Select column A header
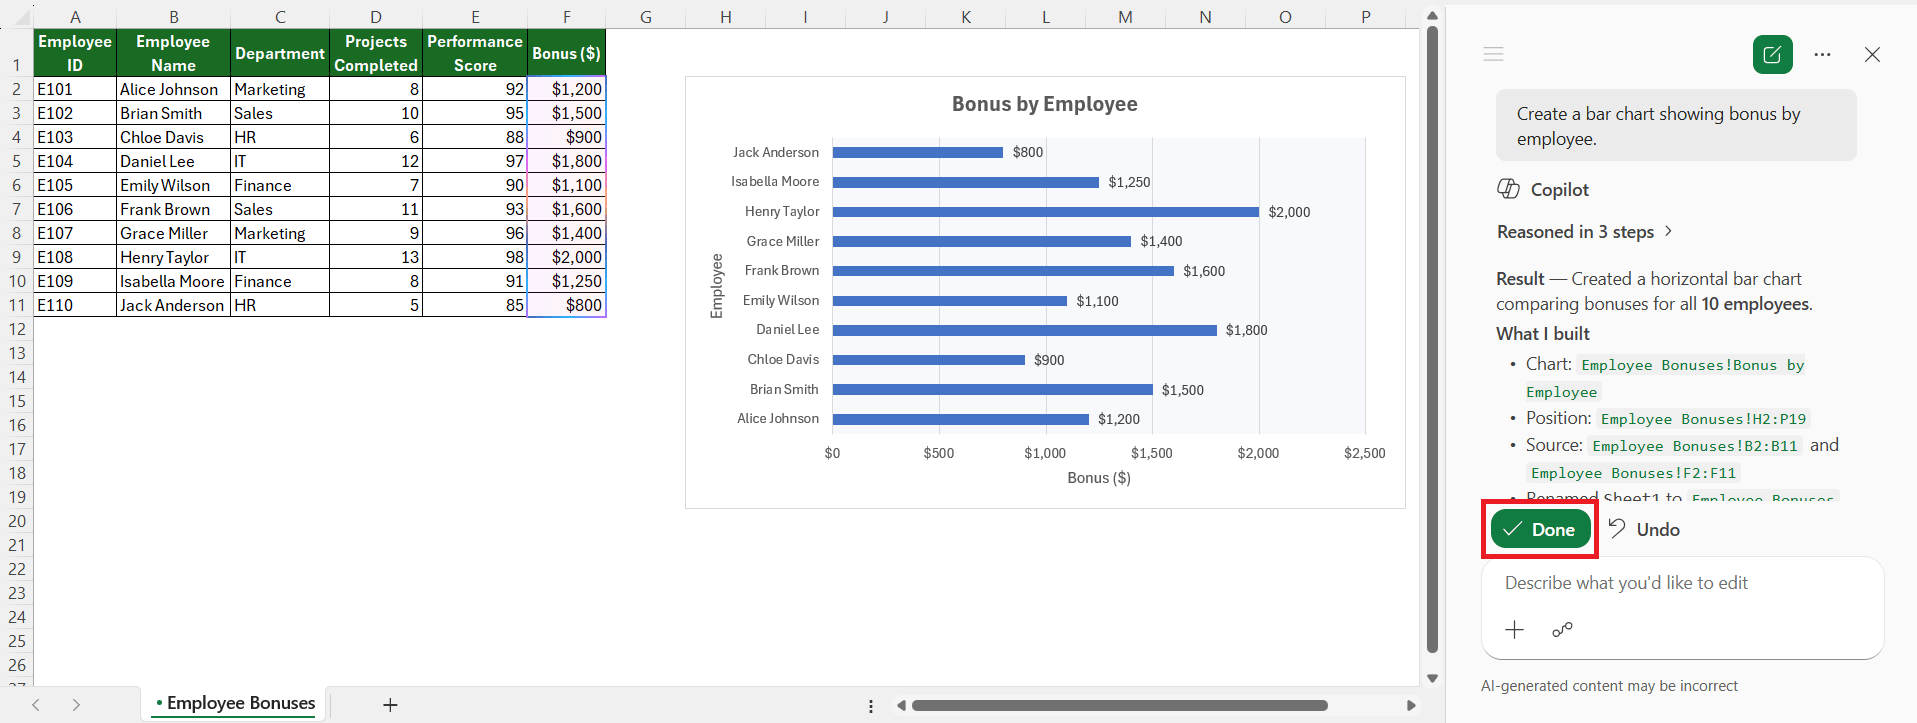Screen dimensions: 1917x723 coord(75,16)
